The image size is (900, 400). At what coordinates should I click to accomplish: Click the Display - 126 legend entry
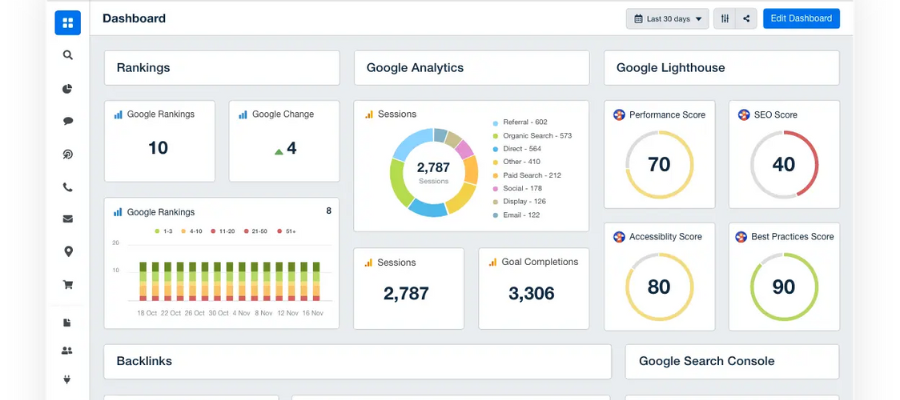coord(519,201)
